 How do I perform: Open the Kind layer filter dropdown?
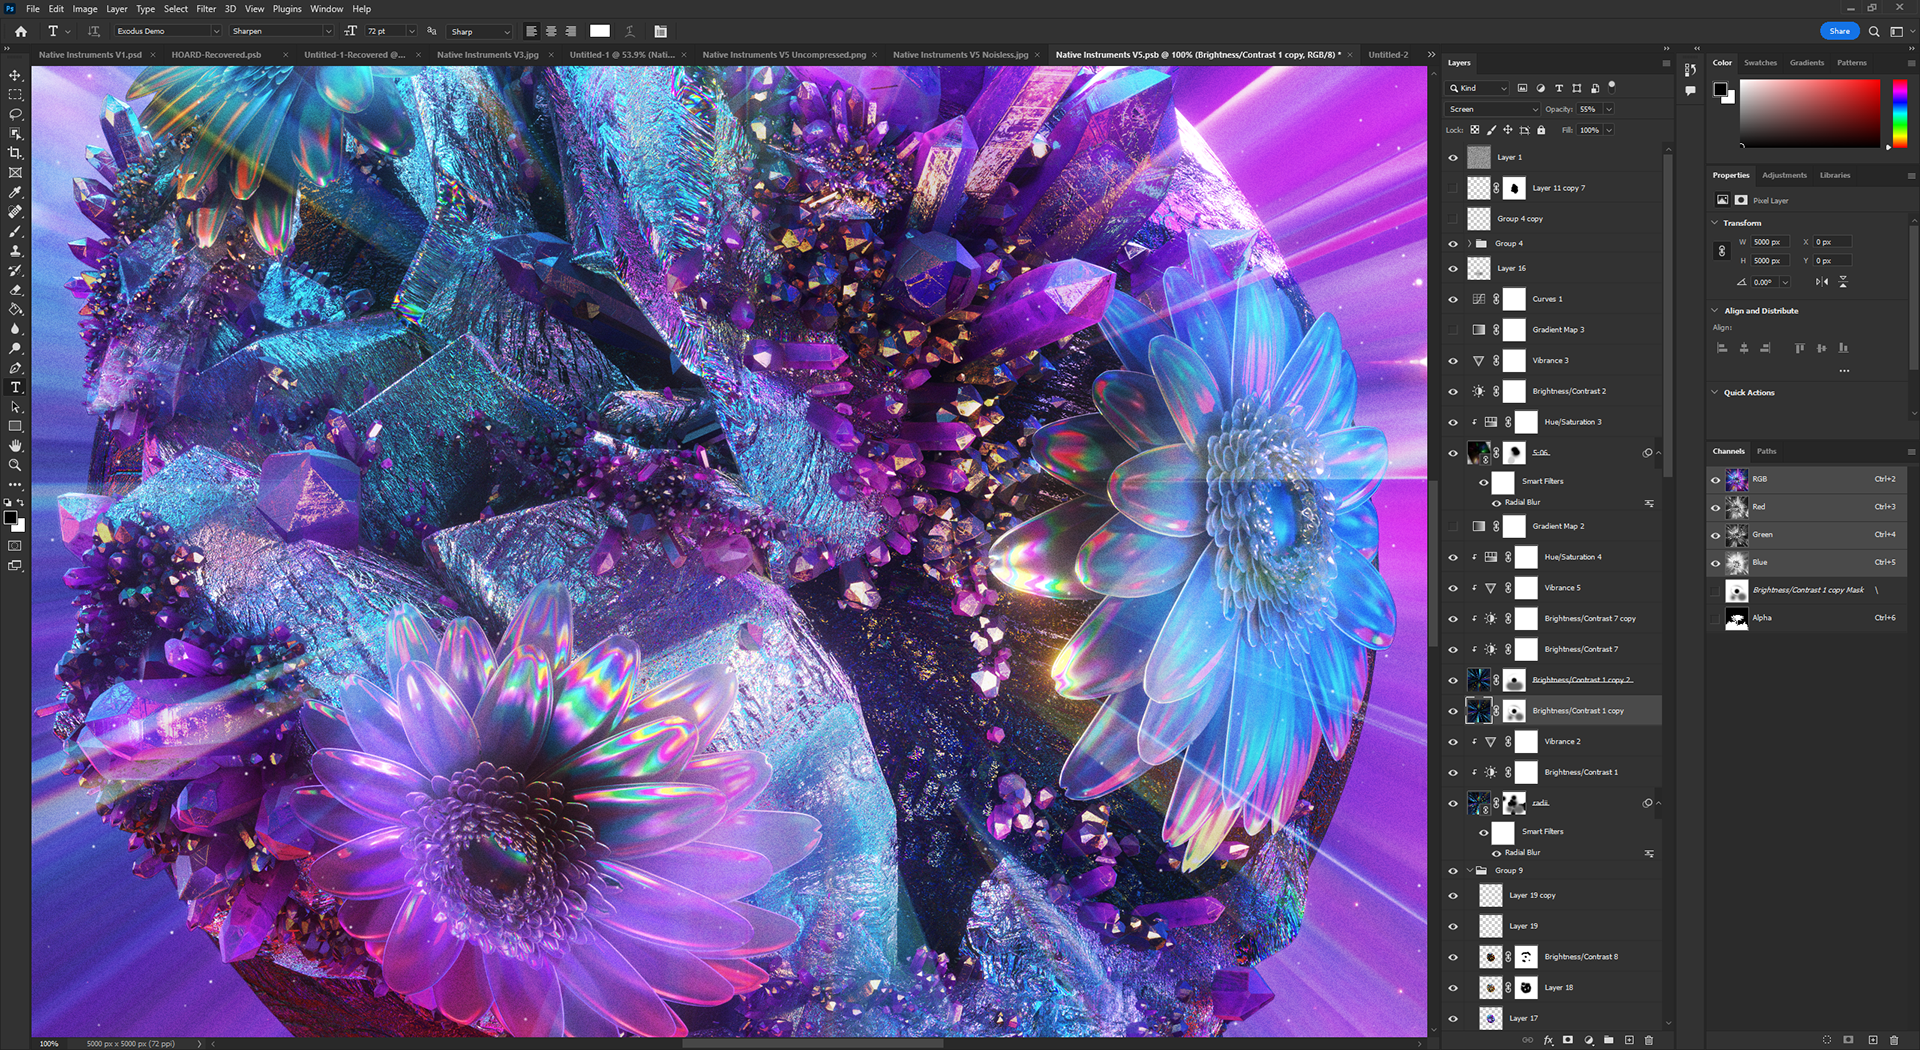[x=1477, y=88]
